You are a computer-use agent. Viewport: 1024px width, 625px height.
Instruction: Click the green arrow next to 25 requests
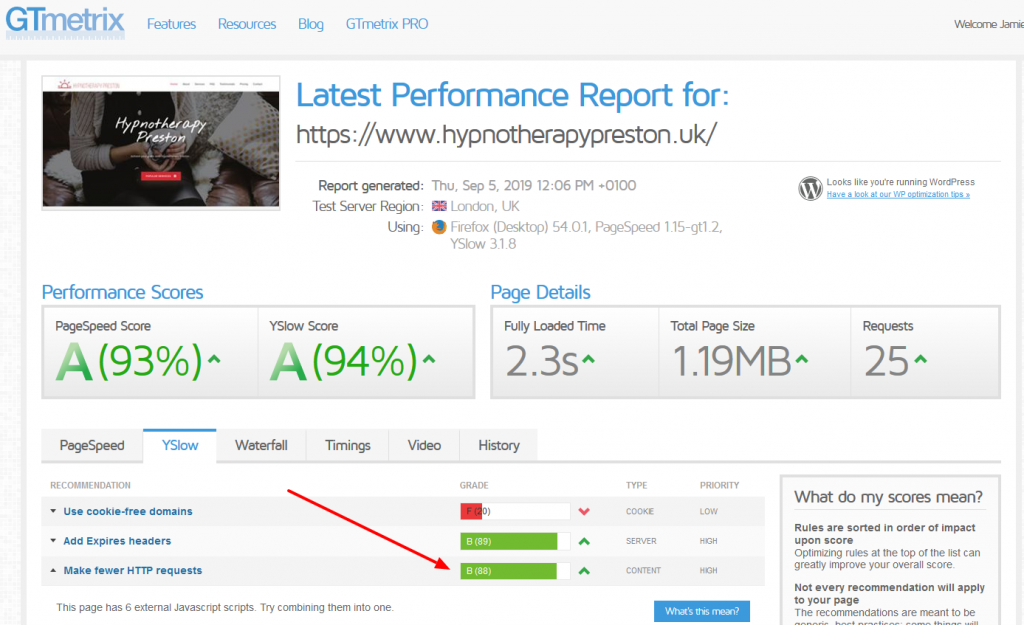[x=920, y=360]
